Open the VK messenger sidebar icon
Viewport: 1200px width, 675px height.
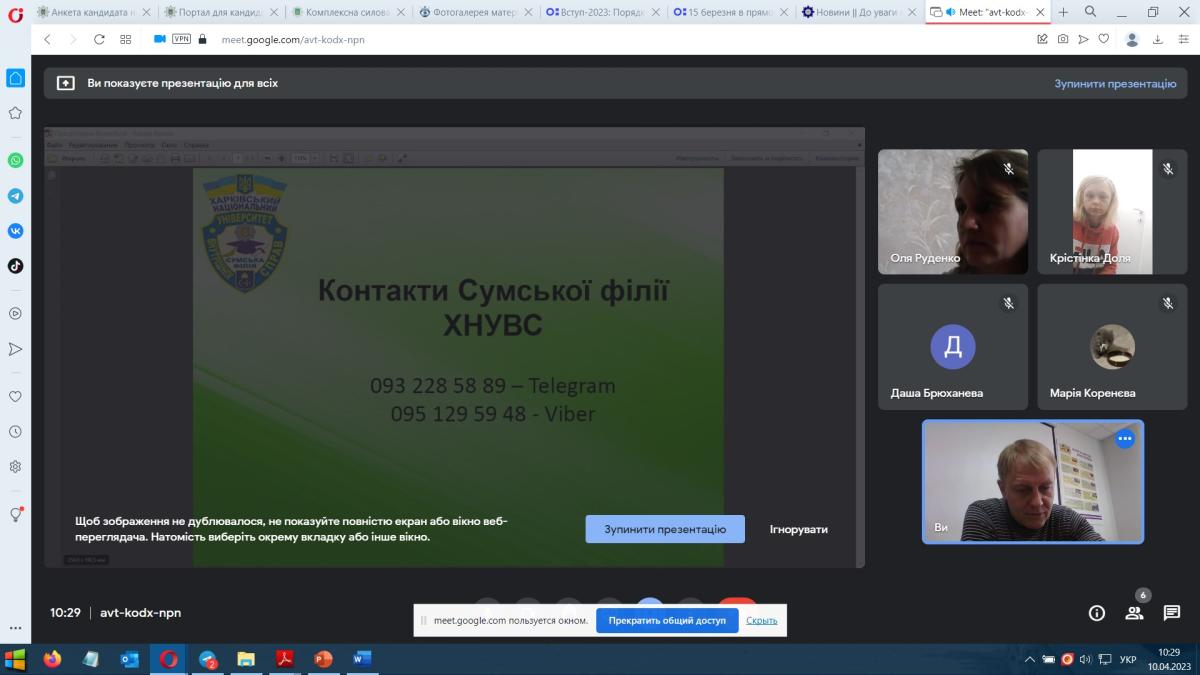click(x=15, y=231)
